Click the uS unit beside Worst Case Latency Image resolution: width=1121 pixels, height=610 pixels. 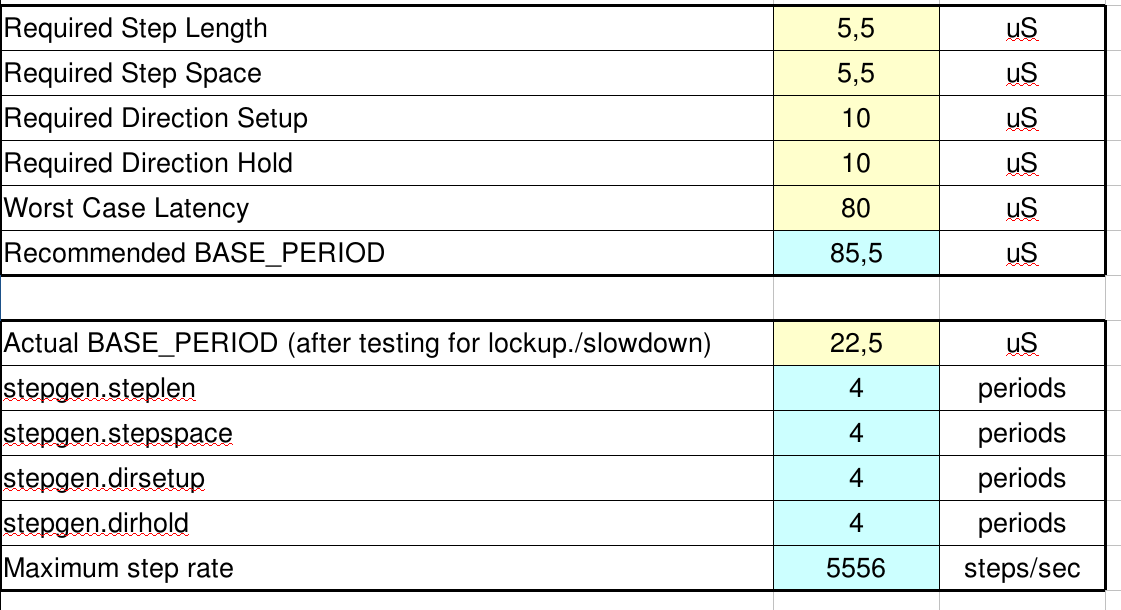(1022, 208)
